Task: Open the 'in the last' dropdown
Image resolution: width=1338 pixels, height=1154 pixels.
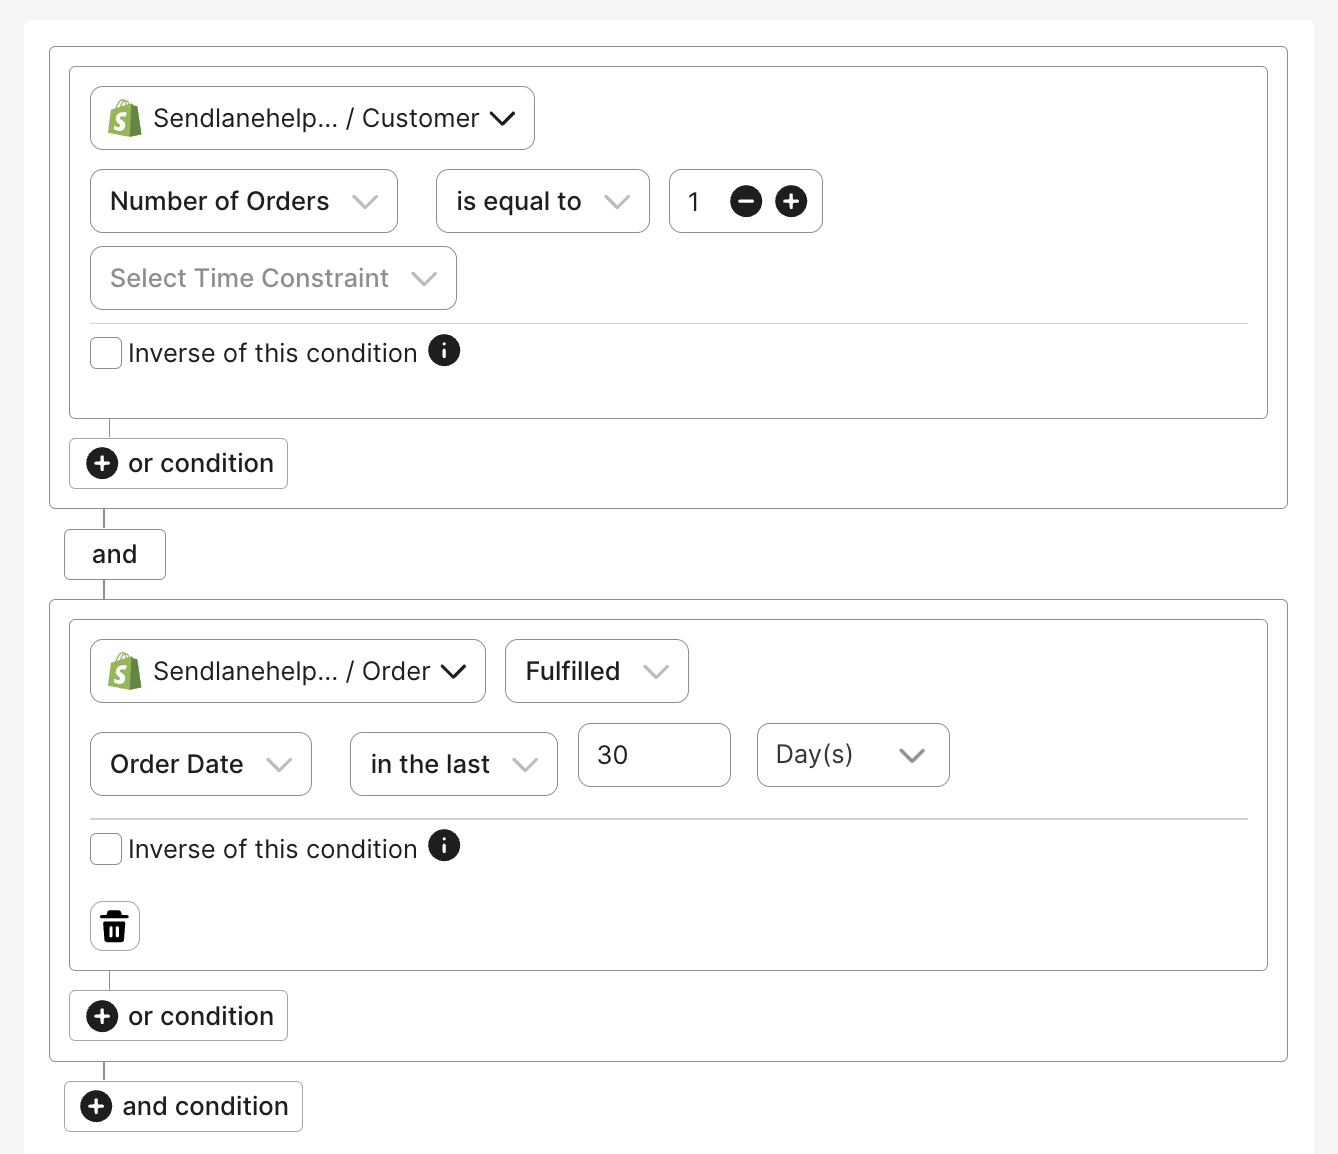Action: (x=453, y=764)
